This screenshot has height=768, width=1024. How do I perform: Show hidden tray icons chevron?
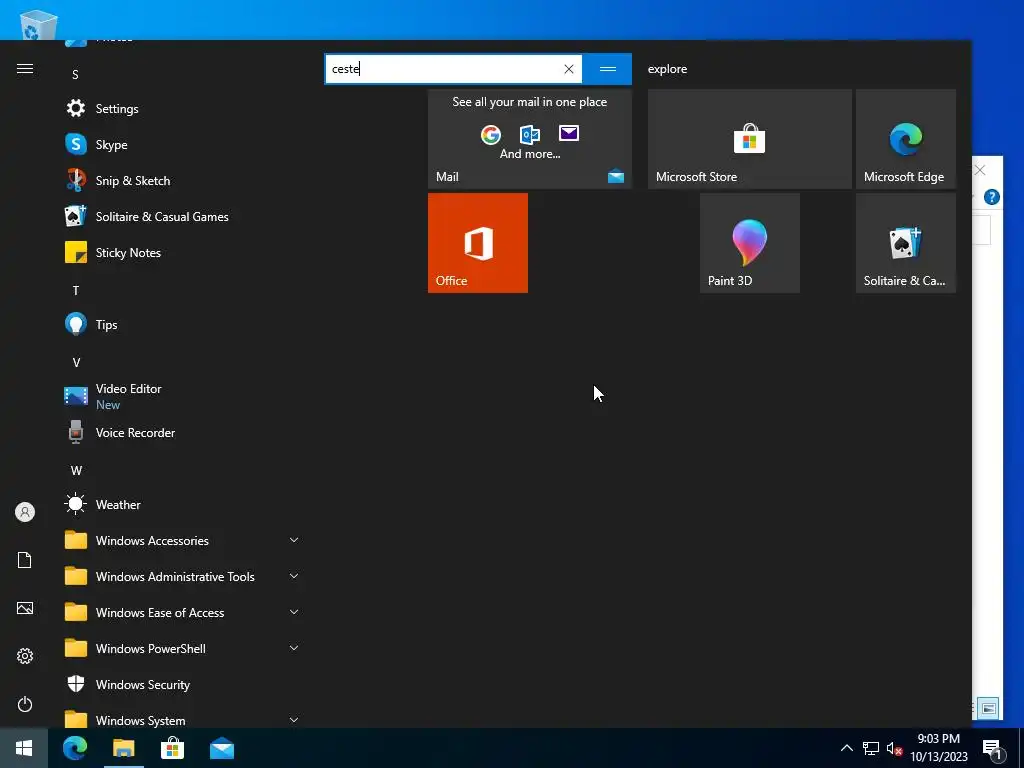click(846, 748)
